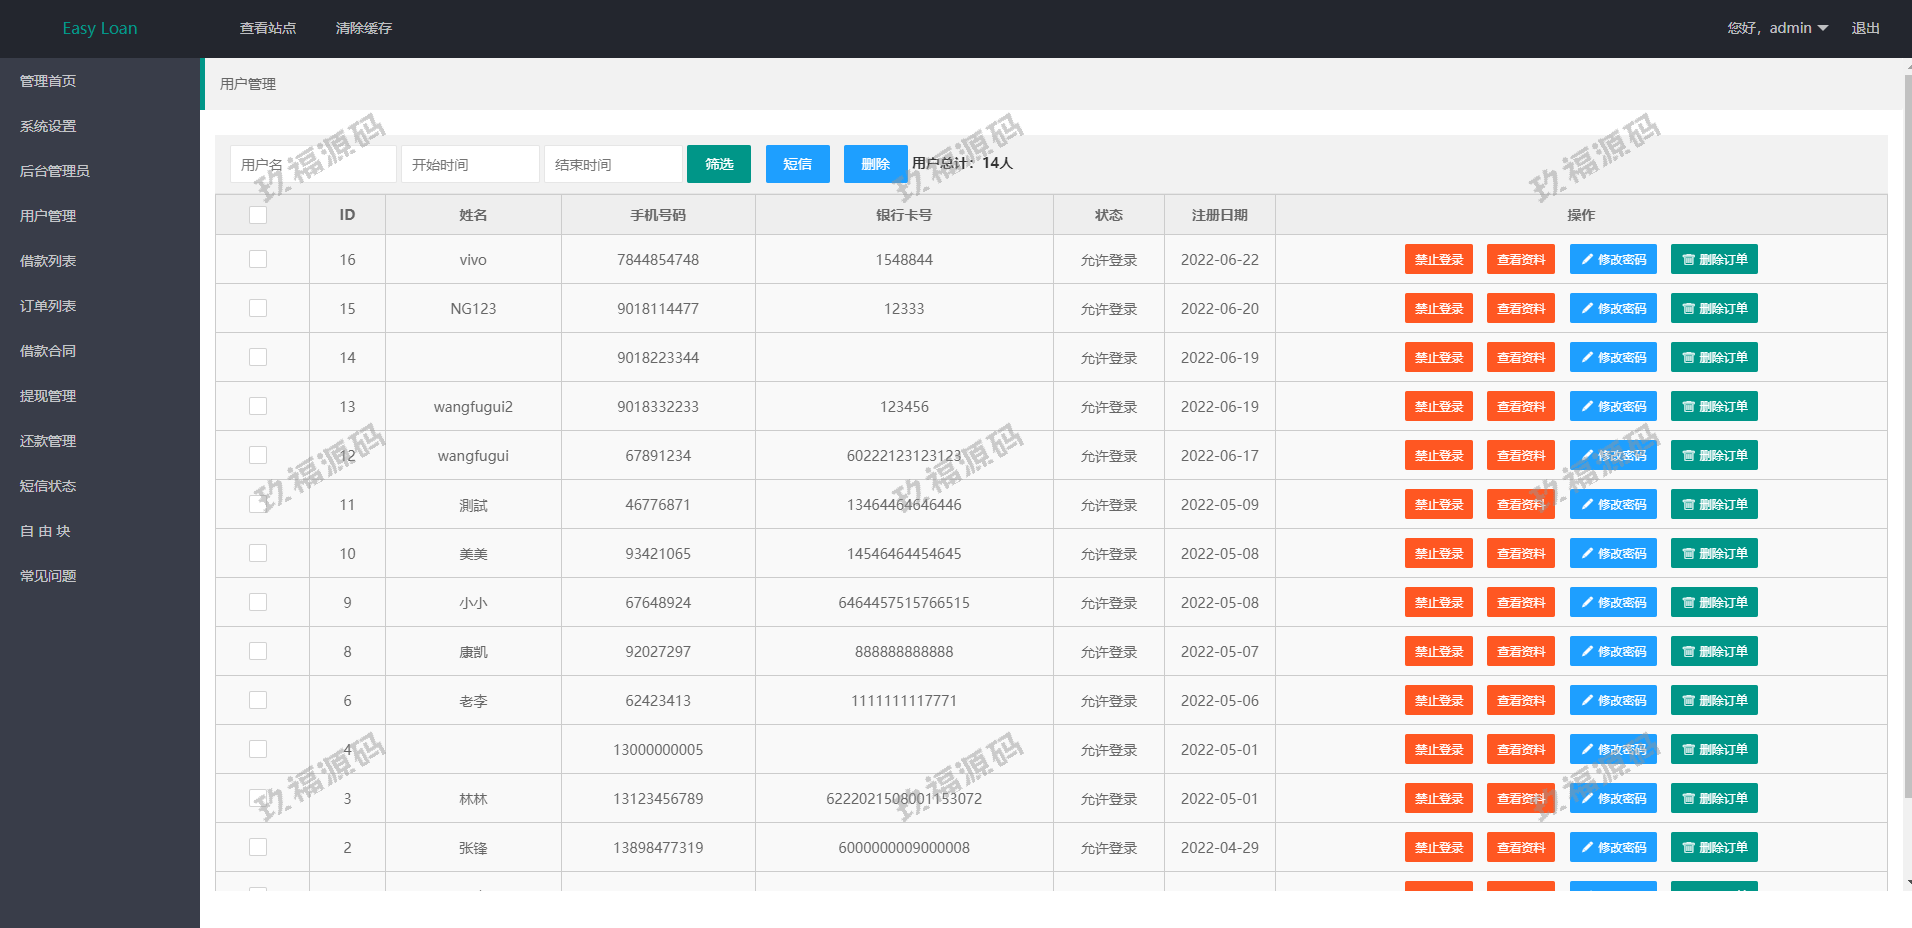Select the checkbox for row ID 8
This screenshot has height=928, width=1912.
(x=258, y=652)
